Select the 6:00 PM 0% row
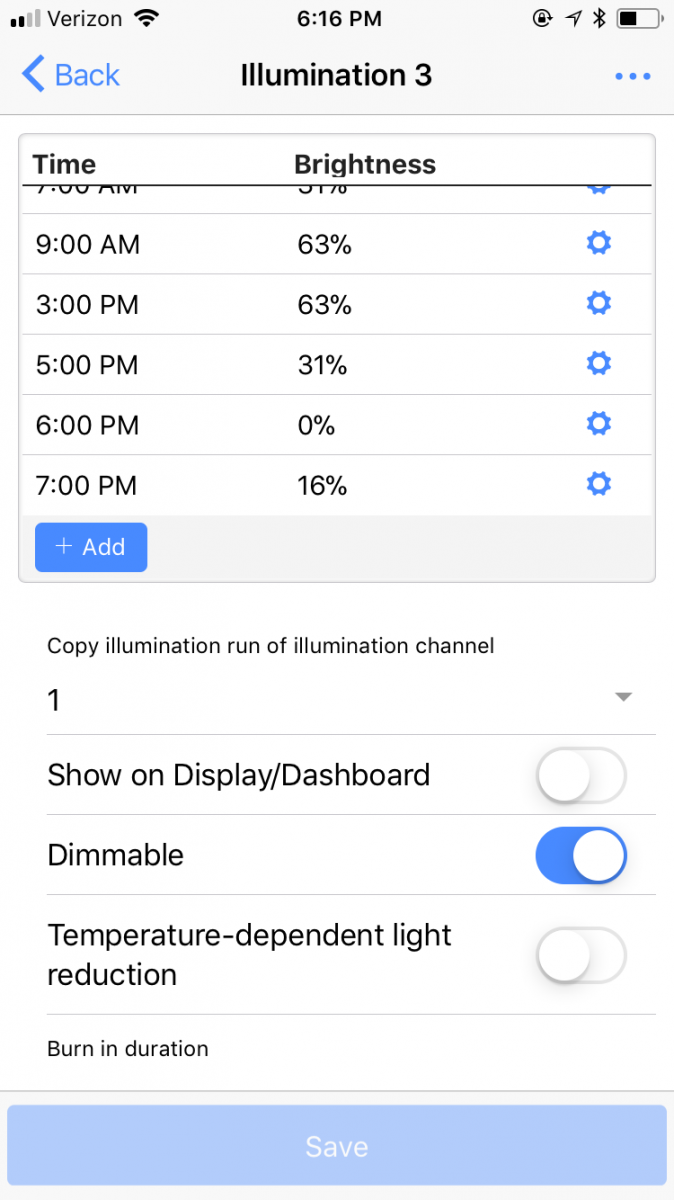This screenshot has width=674, height=1200. 337,425
